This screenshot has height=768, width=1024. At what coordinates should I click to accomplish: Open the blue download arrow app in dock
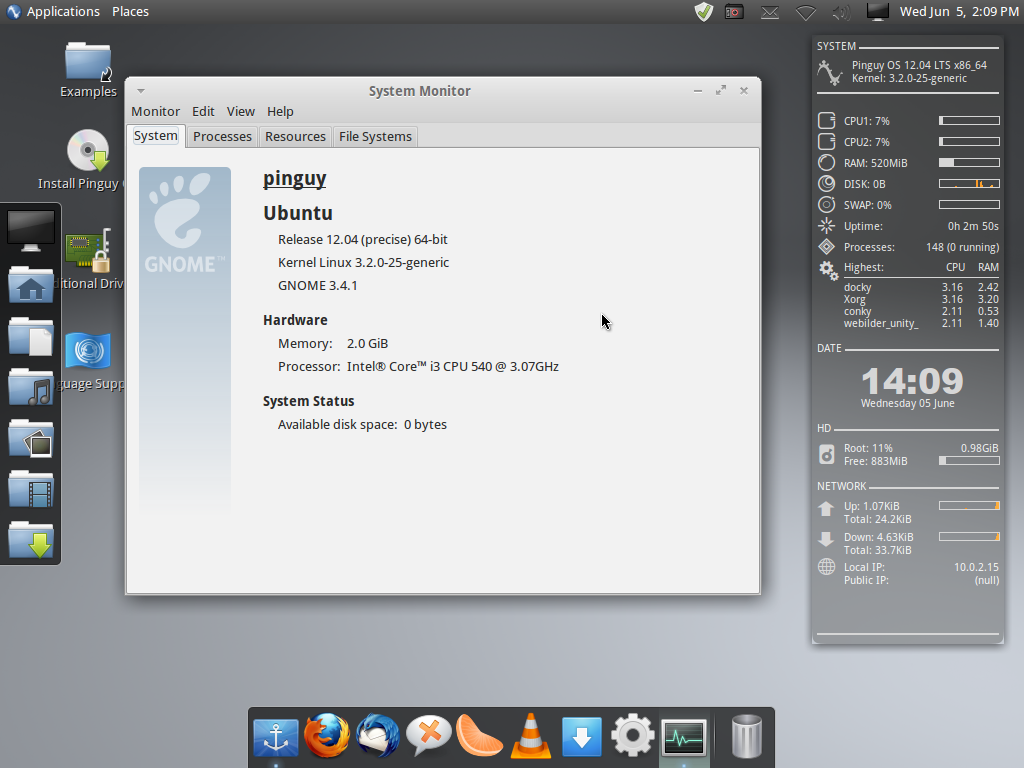581,737
